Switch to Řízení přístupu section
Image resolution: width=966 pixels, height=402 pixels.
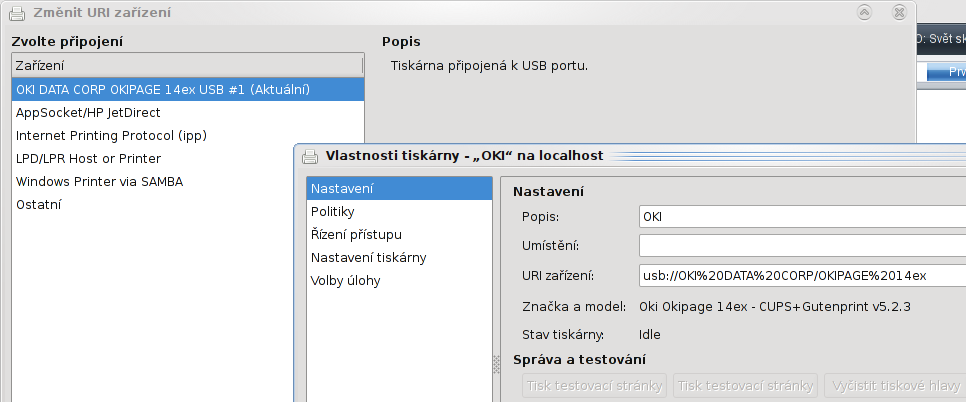point(399,235)
